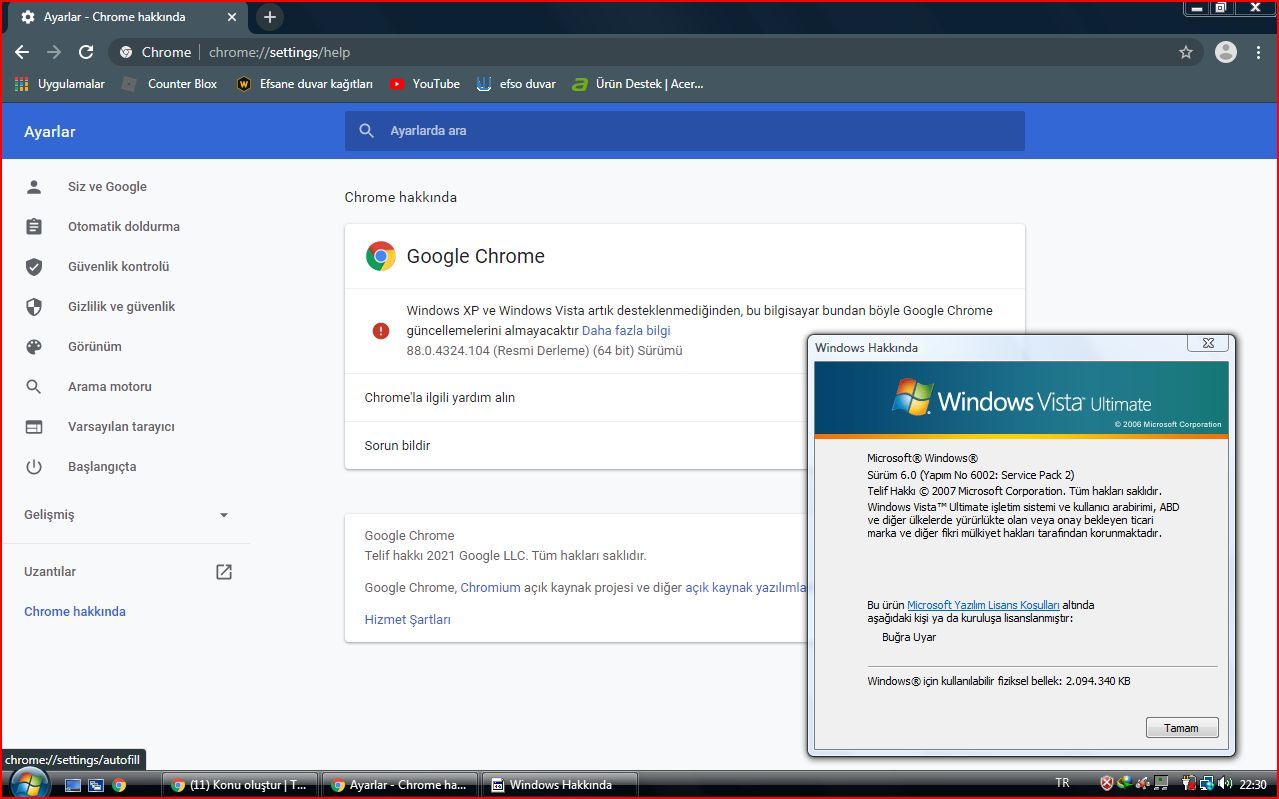Image resolution: width=1279 pixels, height=799 pixels.
Task: Open the Chrome profile avatar menu
Action: coord(1226,52)
